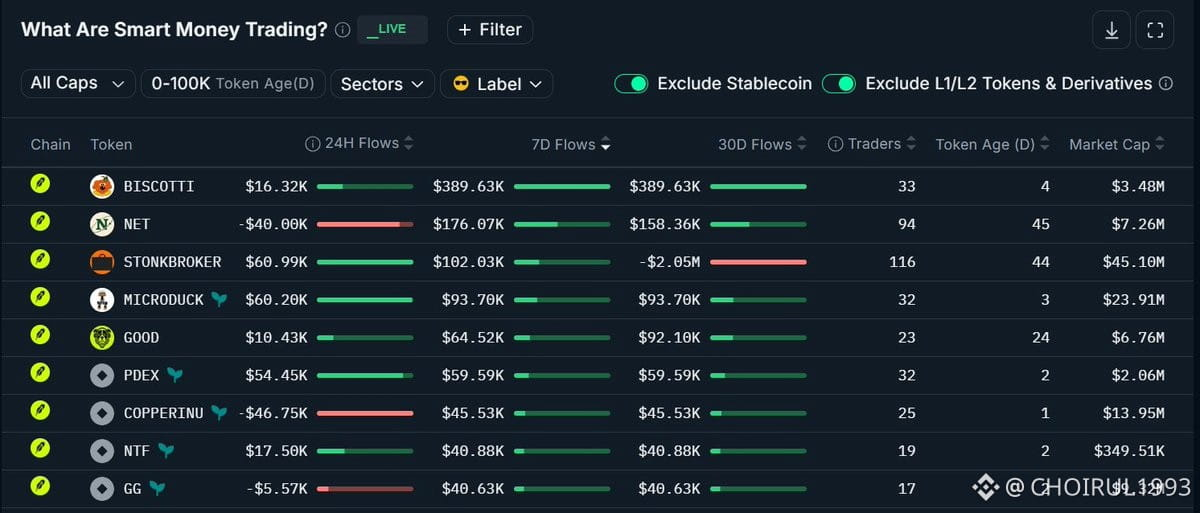Viewport: 1200px width, 513px height.
Task: Click the MICRODUCK token icon
Action: [102, 299]
